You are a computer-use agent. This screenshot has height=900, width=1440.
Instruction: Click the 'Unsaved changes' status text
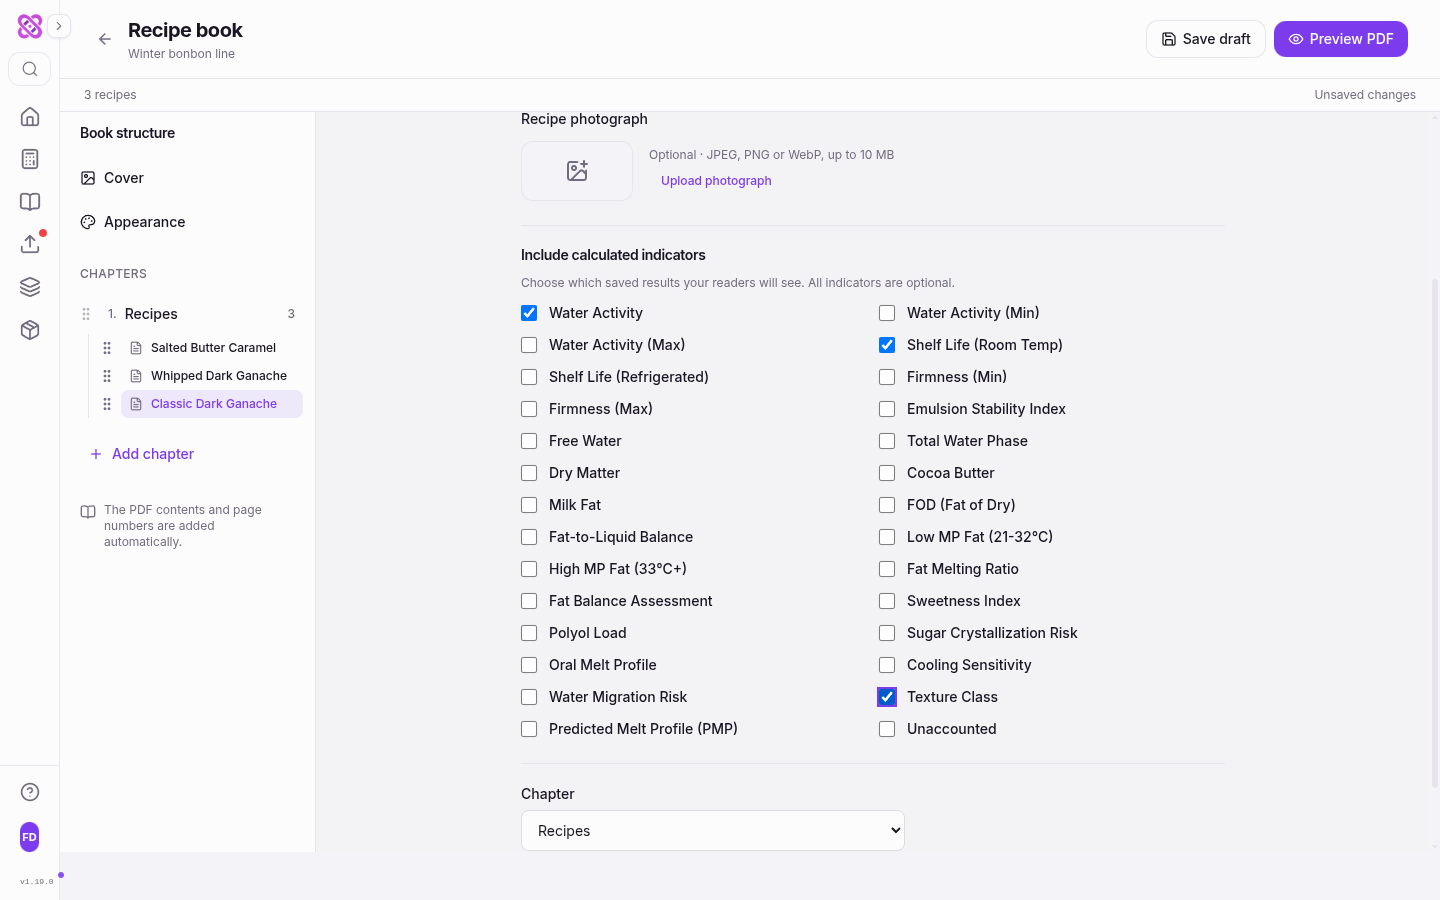[1365, 95]
